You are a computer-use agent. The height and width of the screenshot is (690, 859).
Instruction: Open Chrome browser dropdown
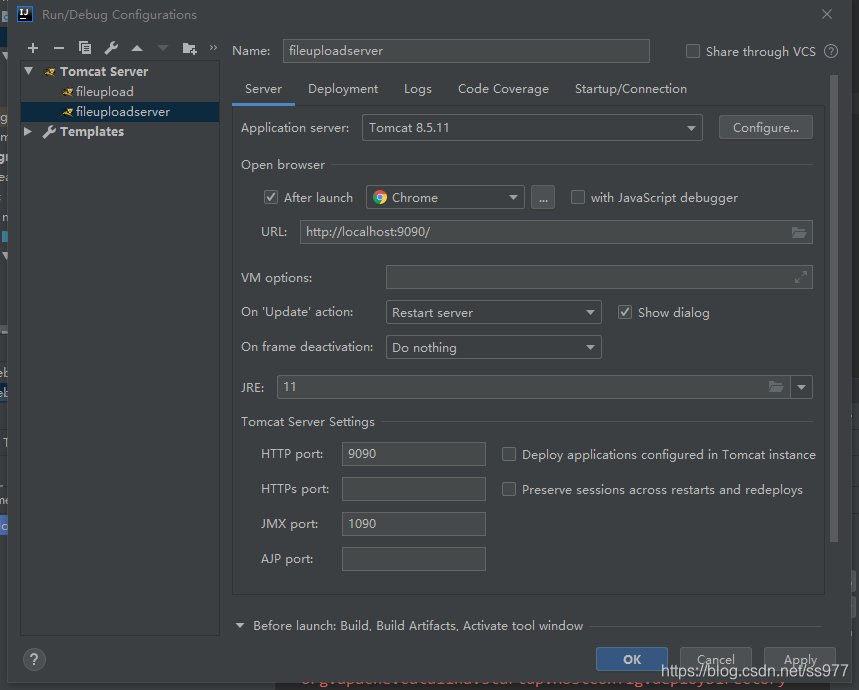445,197
